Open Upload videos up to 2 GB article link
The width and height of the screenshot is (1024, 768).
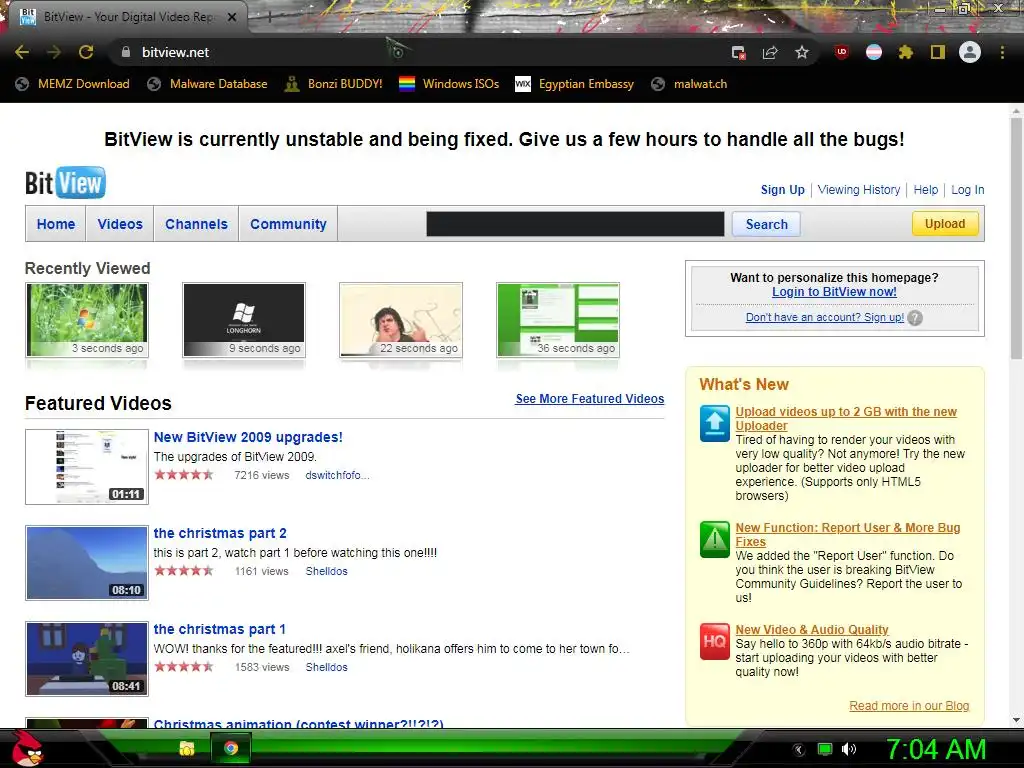[x=846, y=419]
